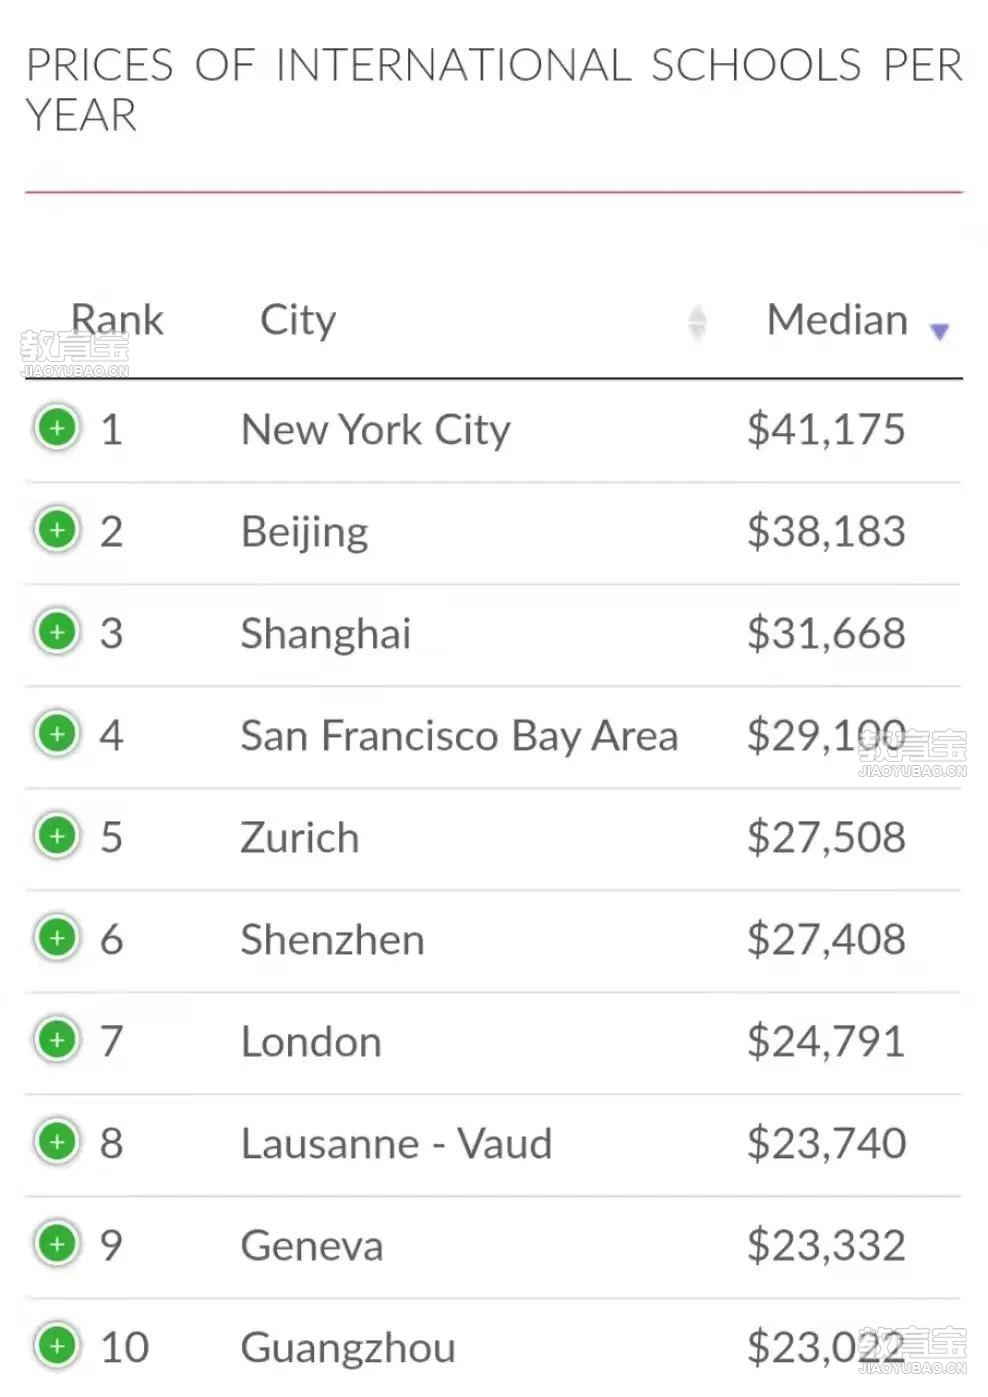Click the Beijing city name
This screenshot has width=988, height=1397.
point(305,533)
